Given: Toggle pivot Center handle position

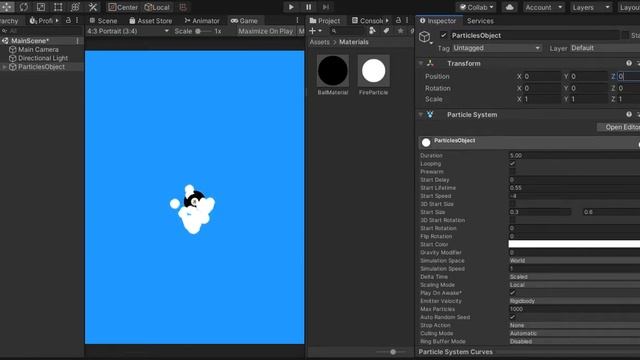Looking at the screenshot, I should (123, 7).
